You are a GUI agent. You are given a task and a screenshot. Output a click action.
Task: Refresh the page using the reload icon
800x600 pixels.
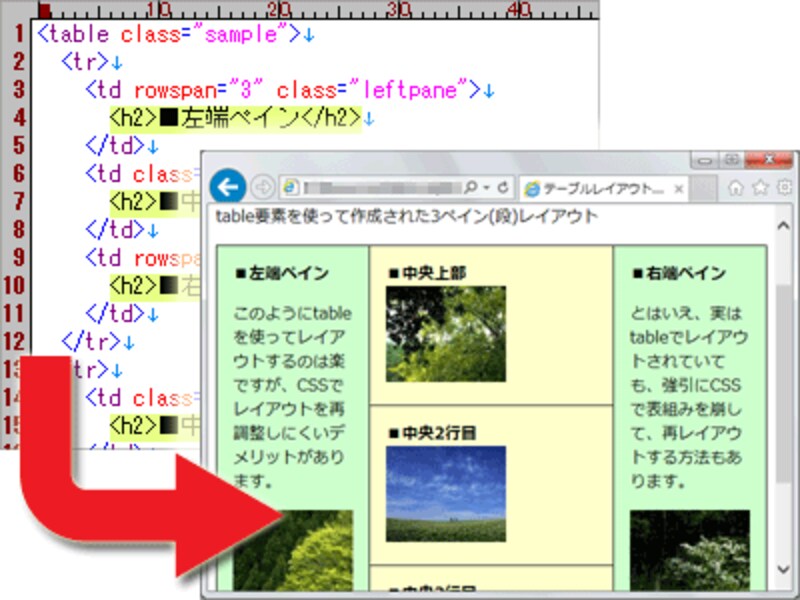point(503,188)
